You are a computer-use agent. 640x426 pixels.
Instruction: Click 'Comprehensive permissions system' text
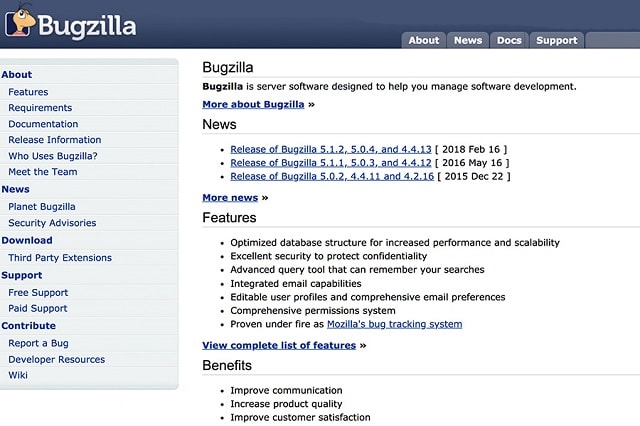coord(313,311)
